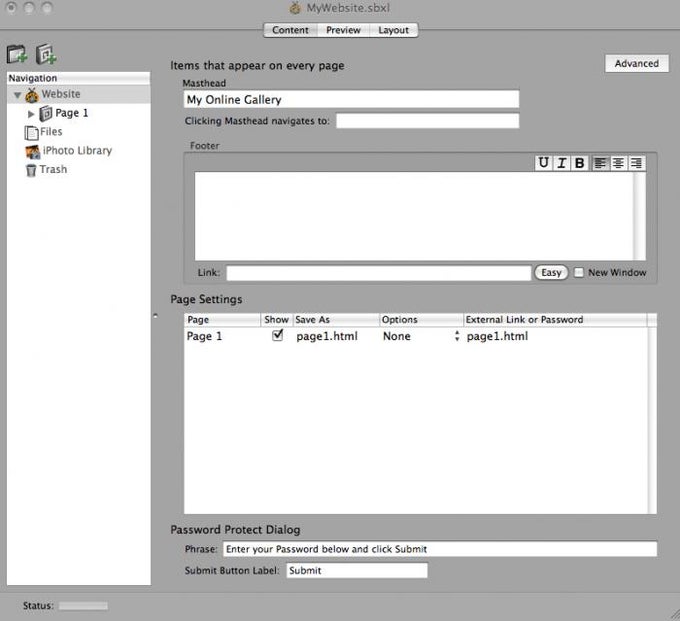
Task: Click the Phrase input field
Action: 440,549
